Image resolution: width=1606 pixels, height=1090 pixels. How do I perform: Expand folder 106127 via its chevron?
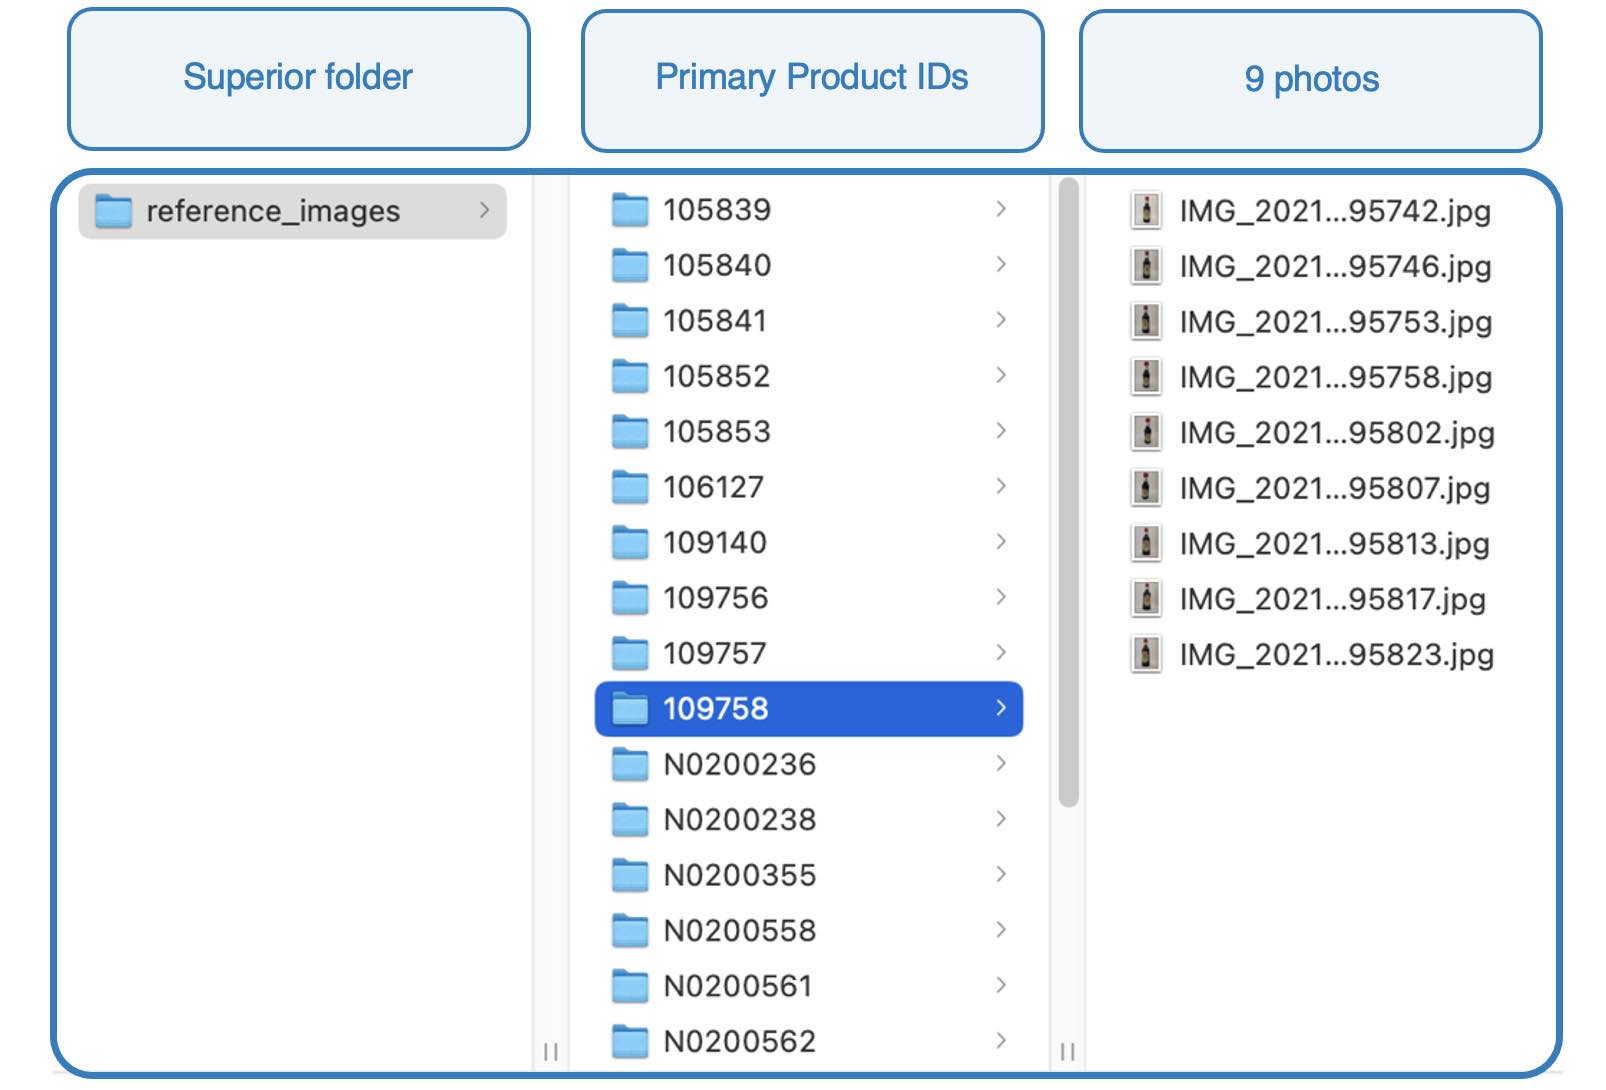point(1001,486)
